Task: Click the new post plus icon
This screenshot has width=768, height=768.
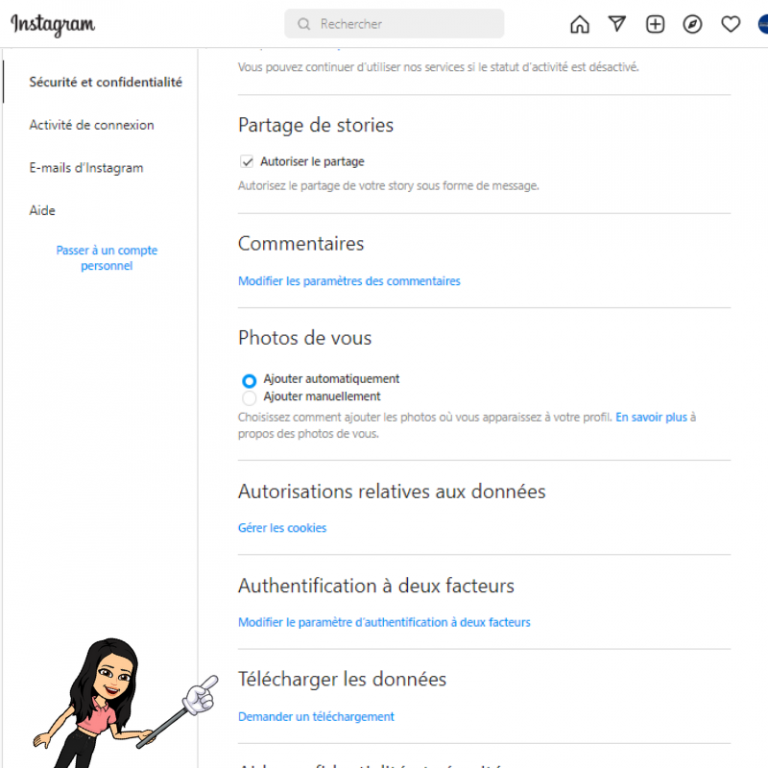Action: tap(655, 24)
